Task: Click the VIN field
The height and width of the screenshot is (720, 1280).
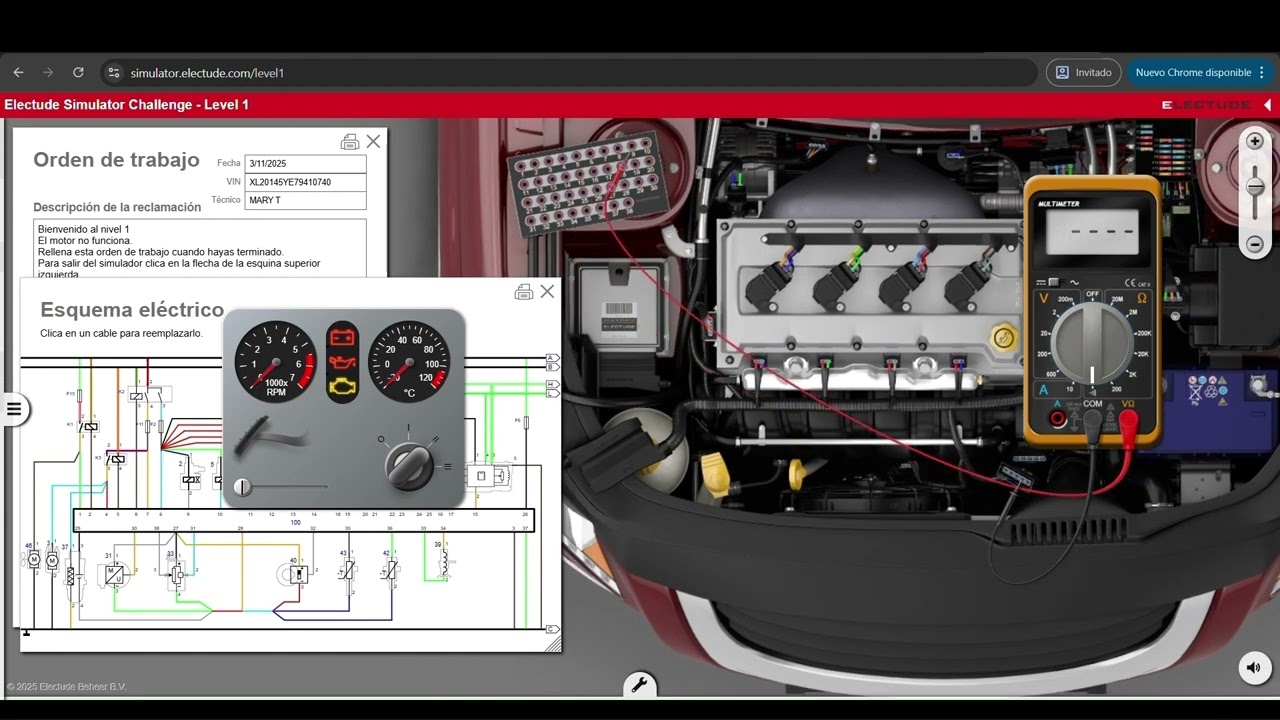Action: coord(306,182)
